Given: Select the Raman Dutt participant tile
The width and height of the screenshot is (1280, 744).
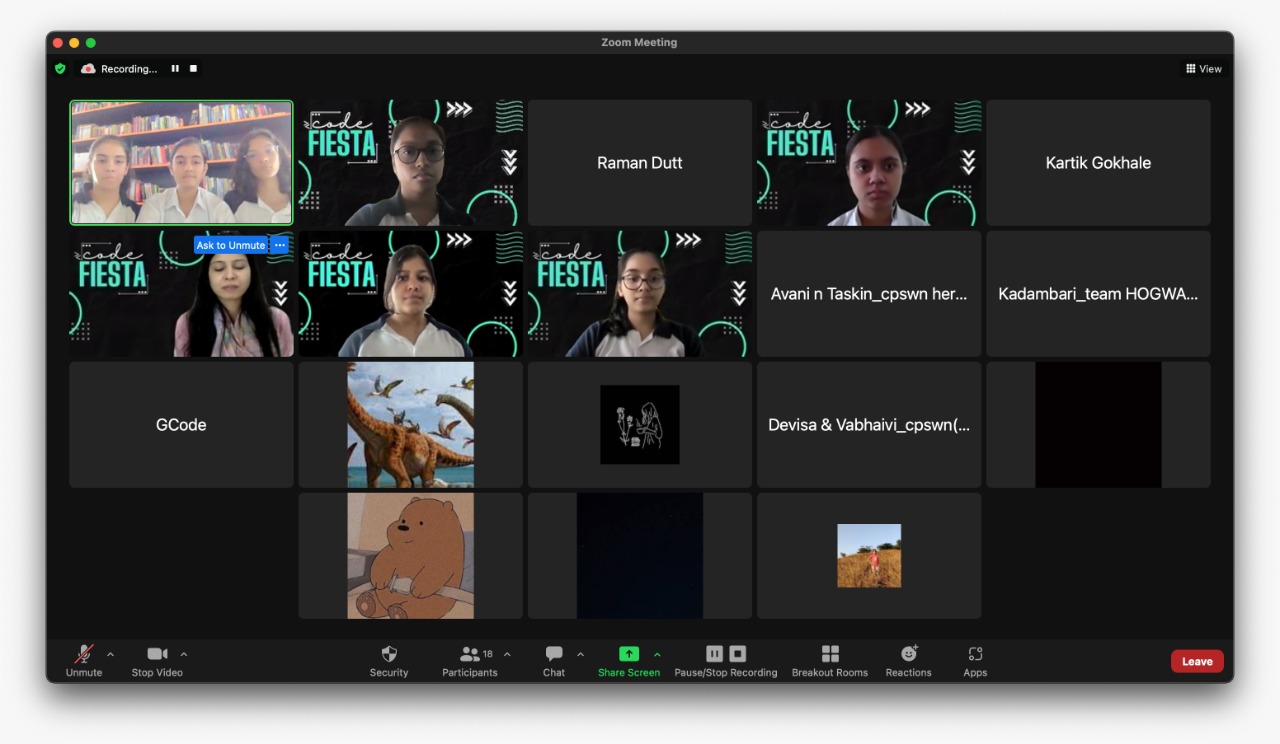Looking at the screenshot, I should 640,163.
